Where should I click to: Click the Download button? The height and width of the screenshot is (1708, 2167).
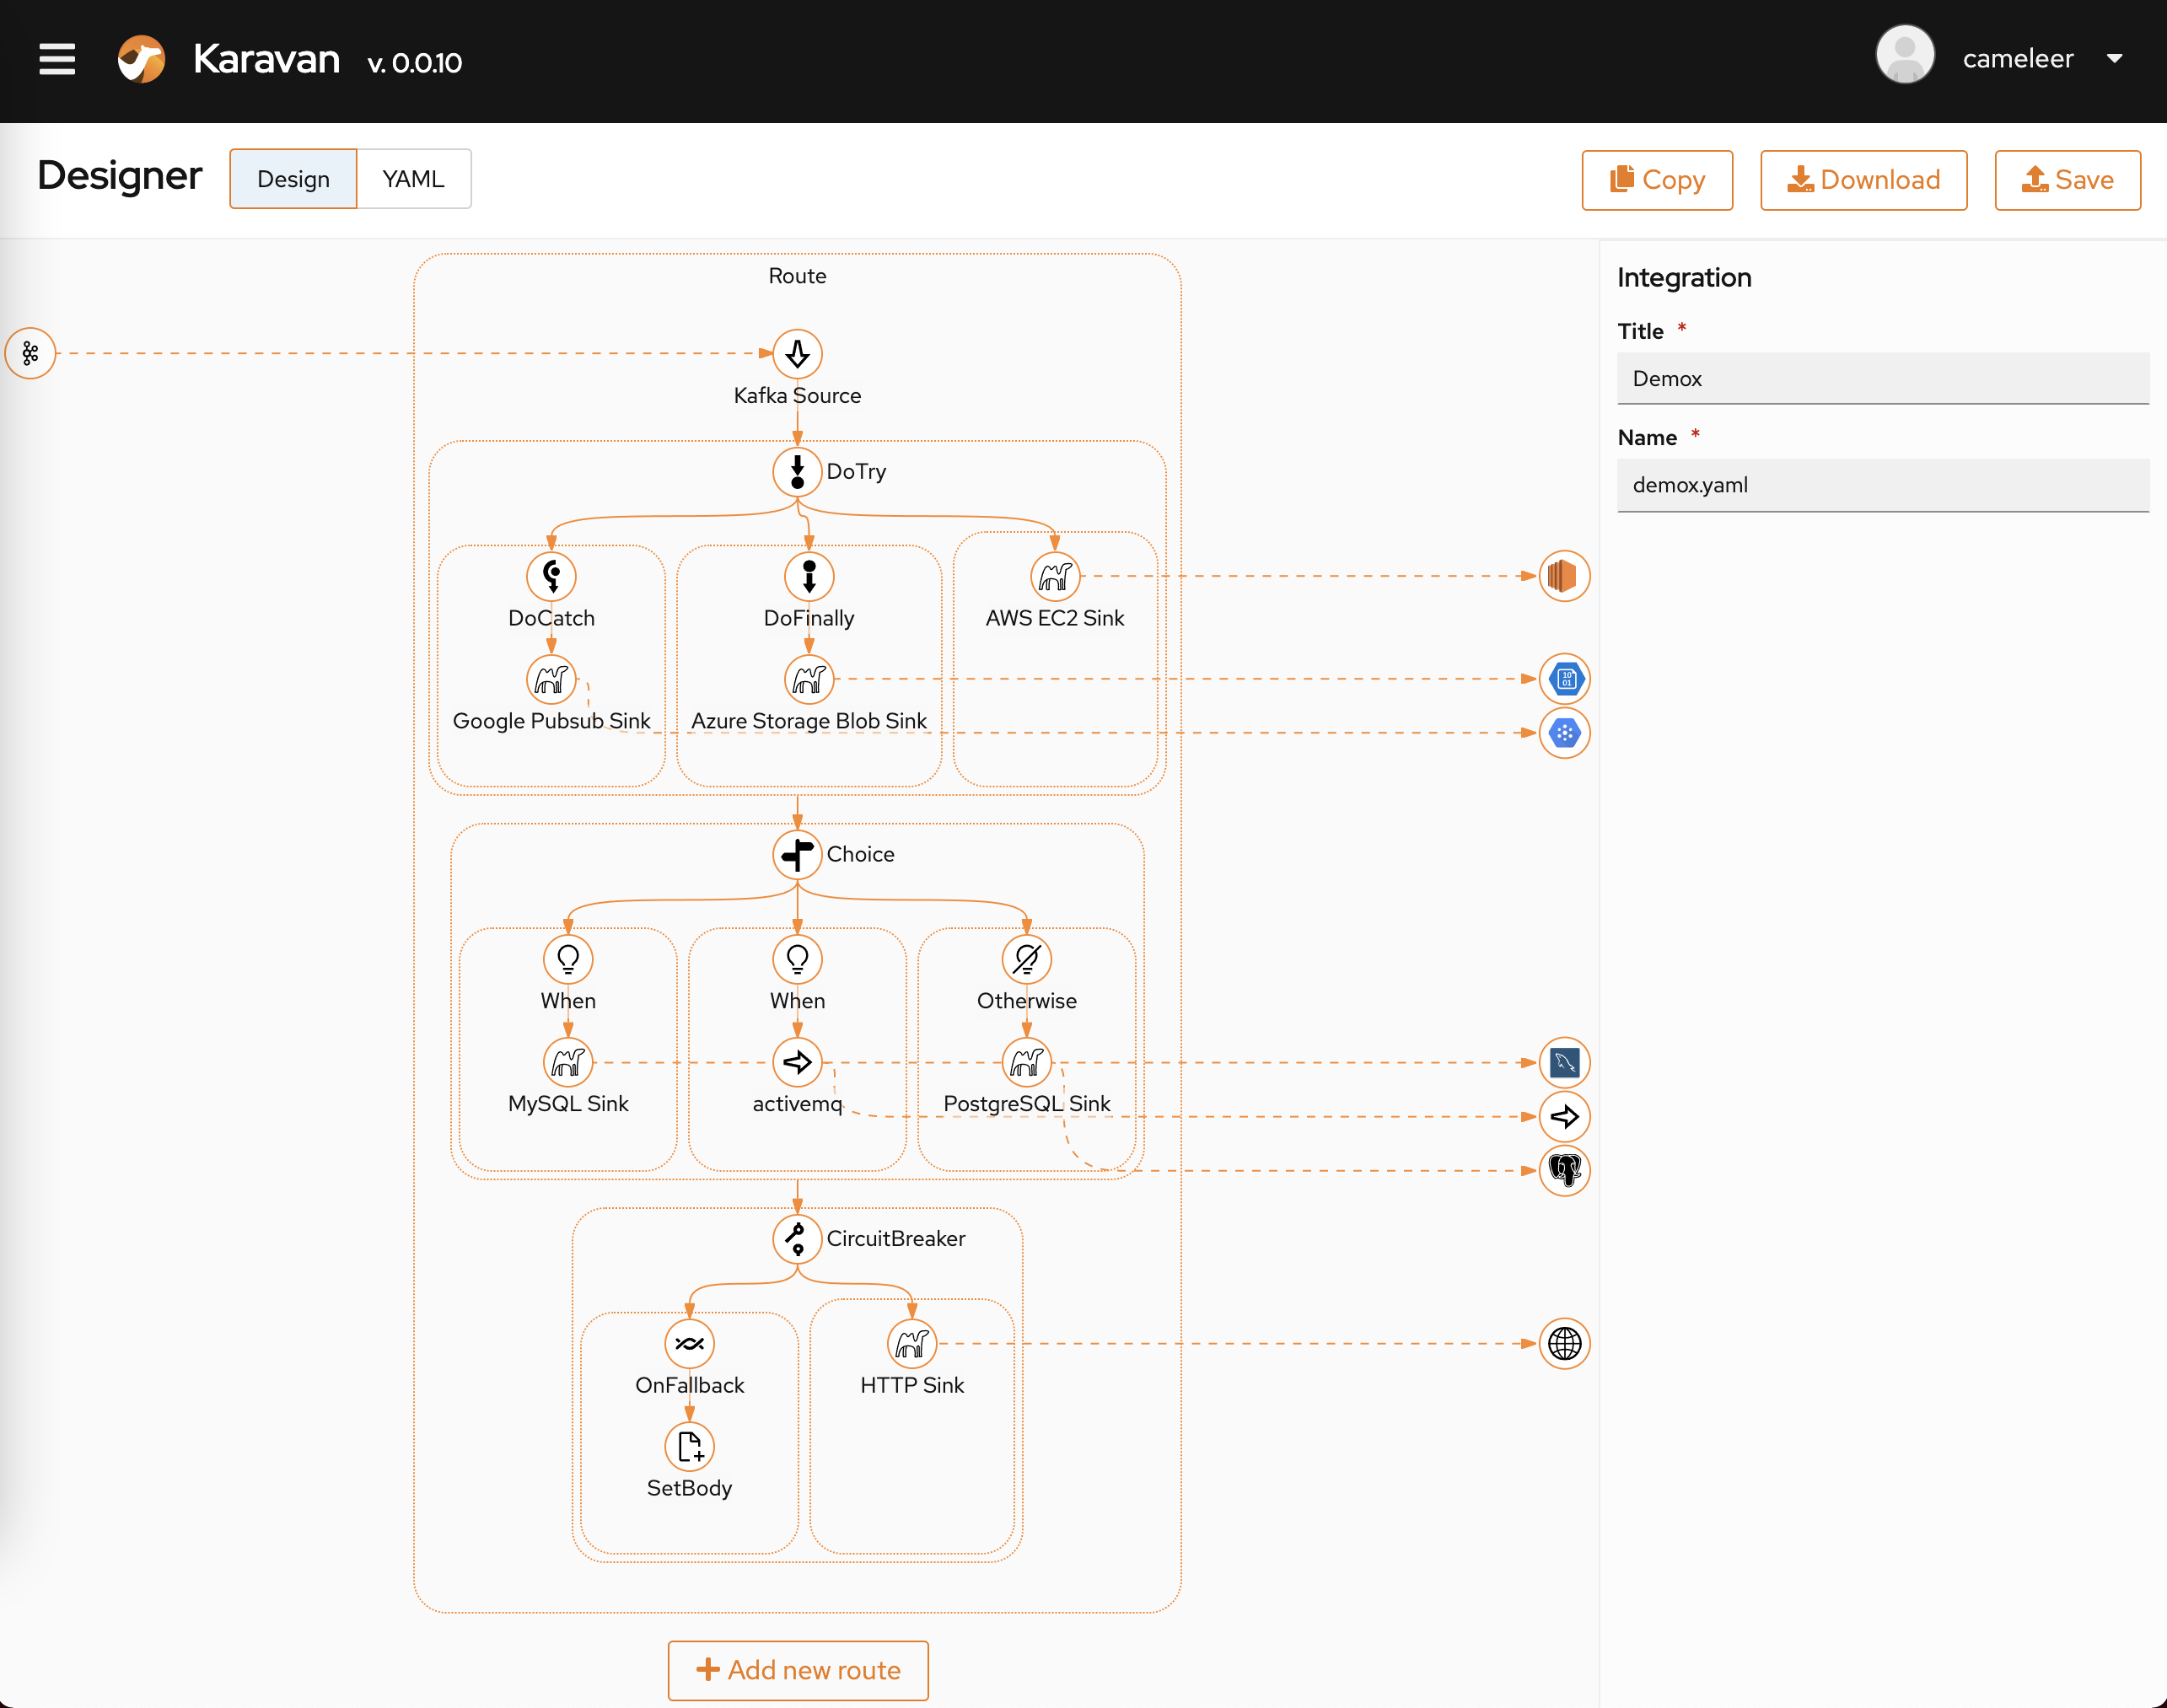(x=1863, y=180)
